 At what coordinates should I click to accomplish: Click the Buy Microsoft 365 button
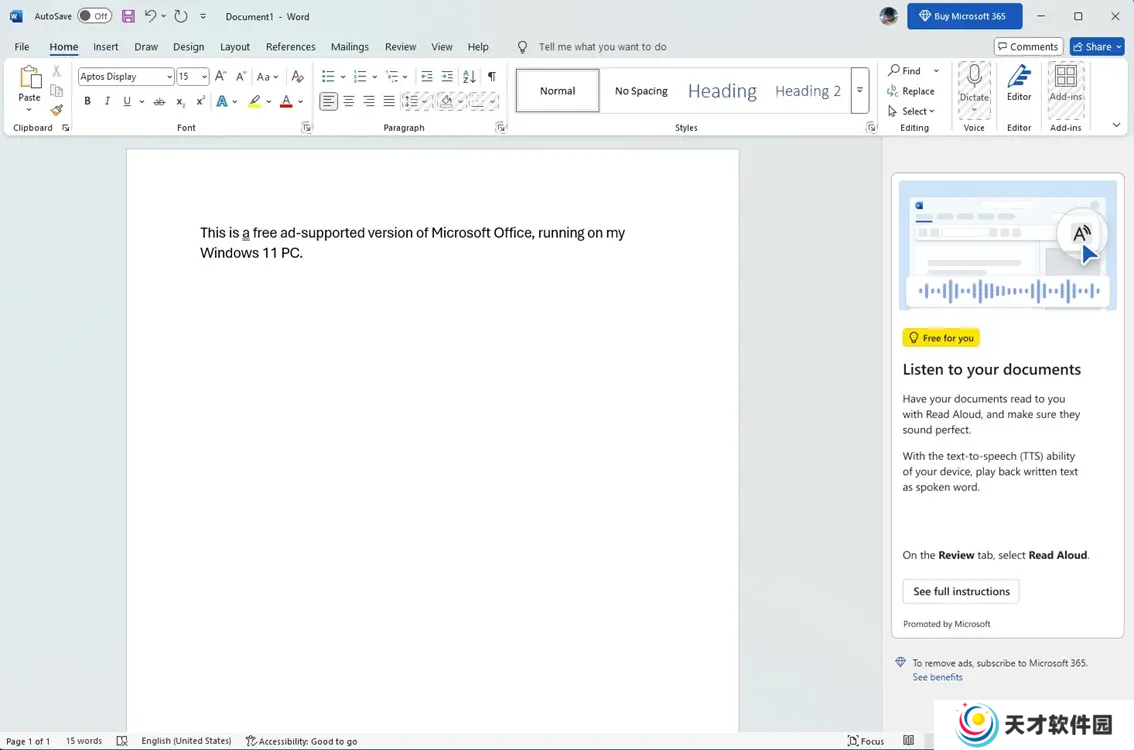[x=965, y=16]
